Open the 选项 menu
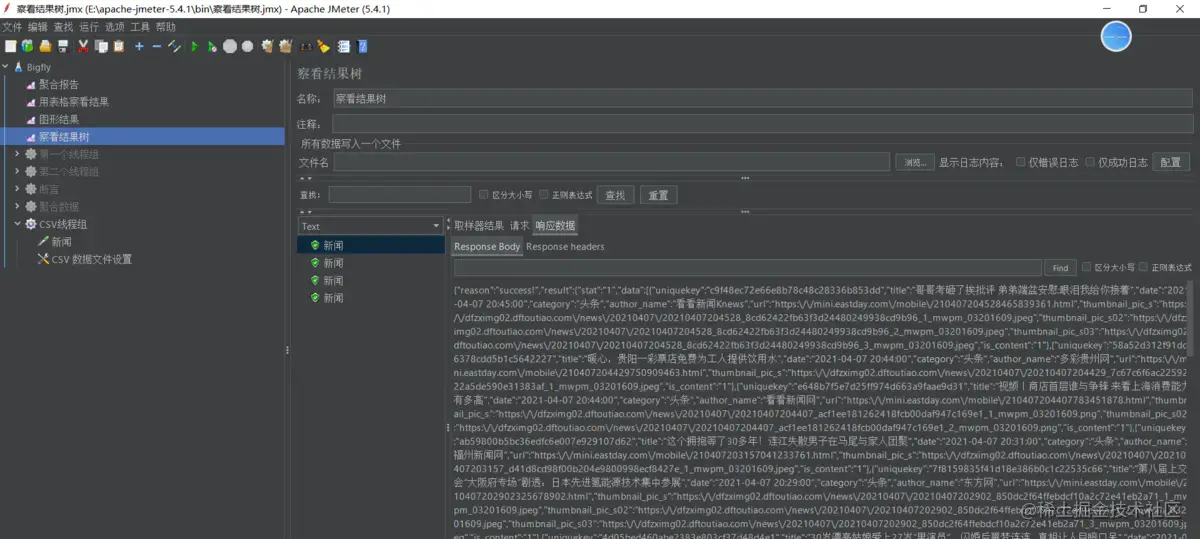The width and height of the screenshot is (1200, 539). [116, 27]
